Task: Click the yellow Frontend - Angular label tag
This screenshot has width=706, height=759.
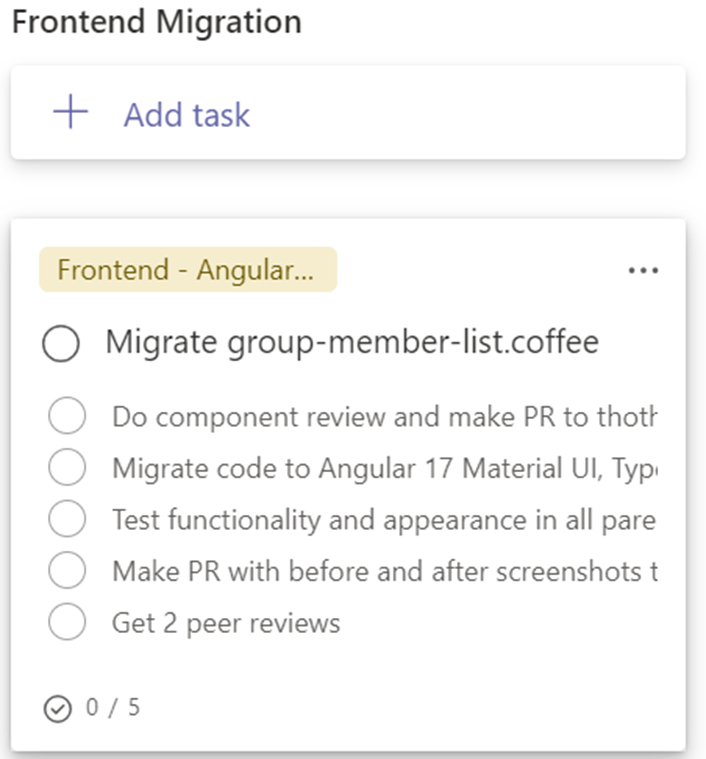Action: tap(188, 270)
